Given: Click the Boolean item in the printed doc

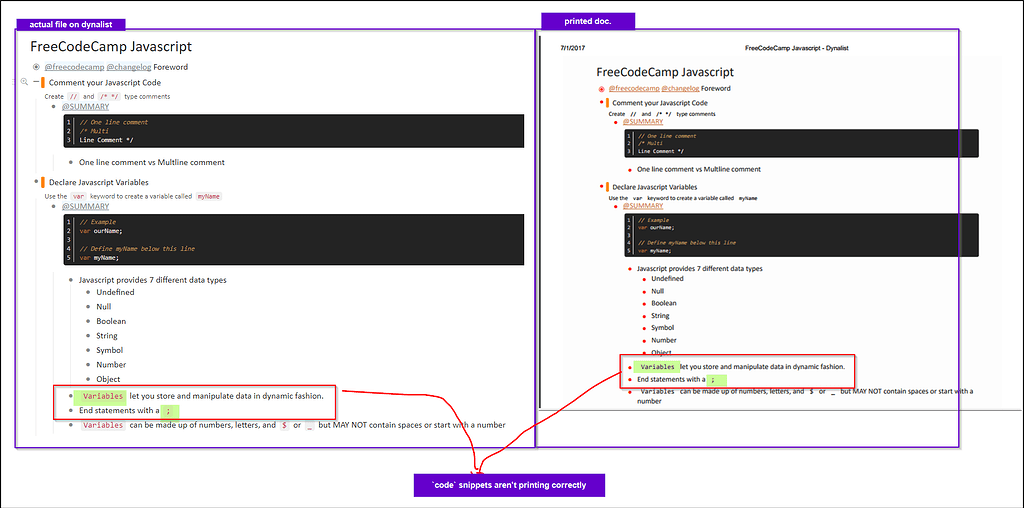Looking at the screenshot, I should pos(664,303).
